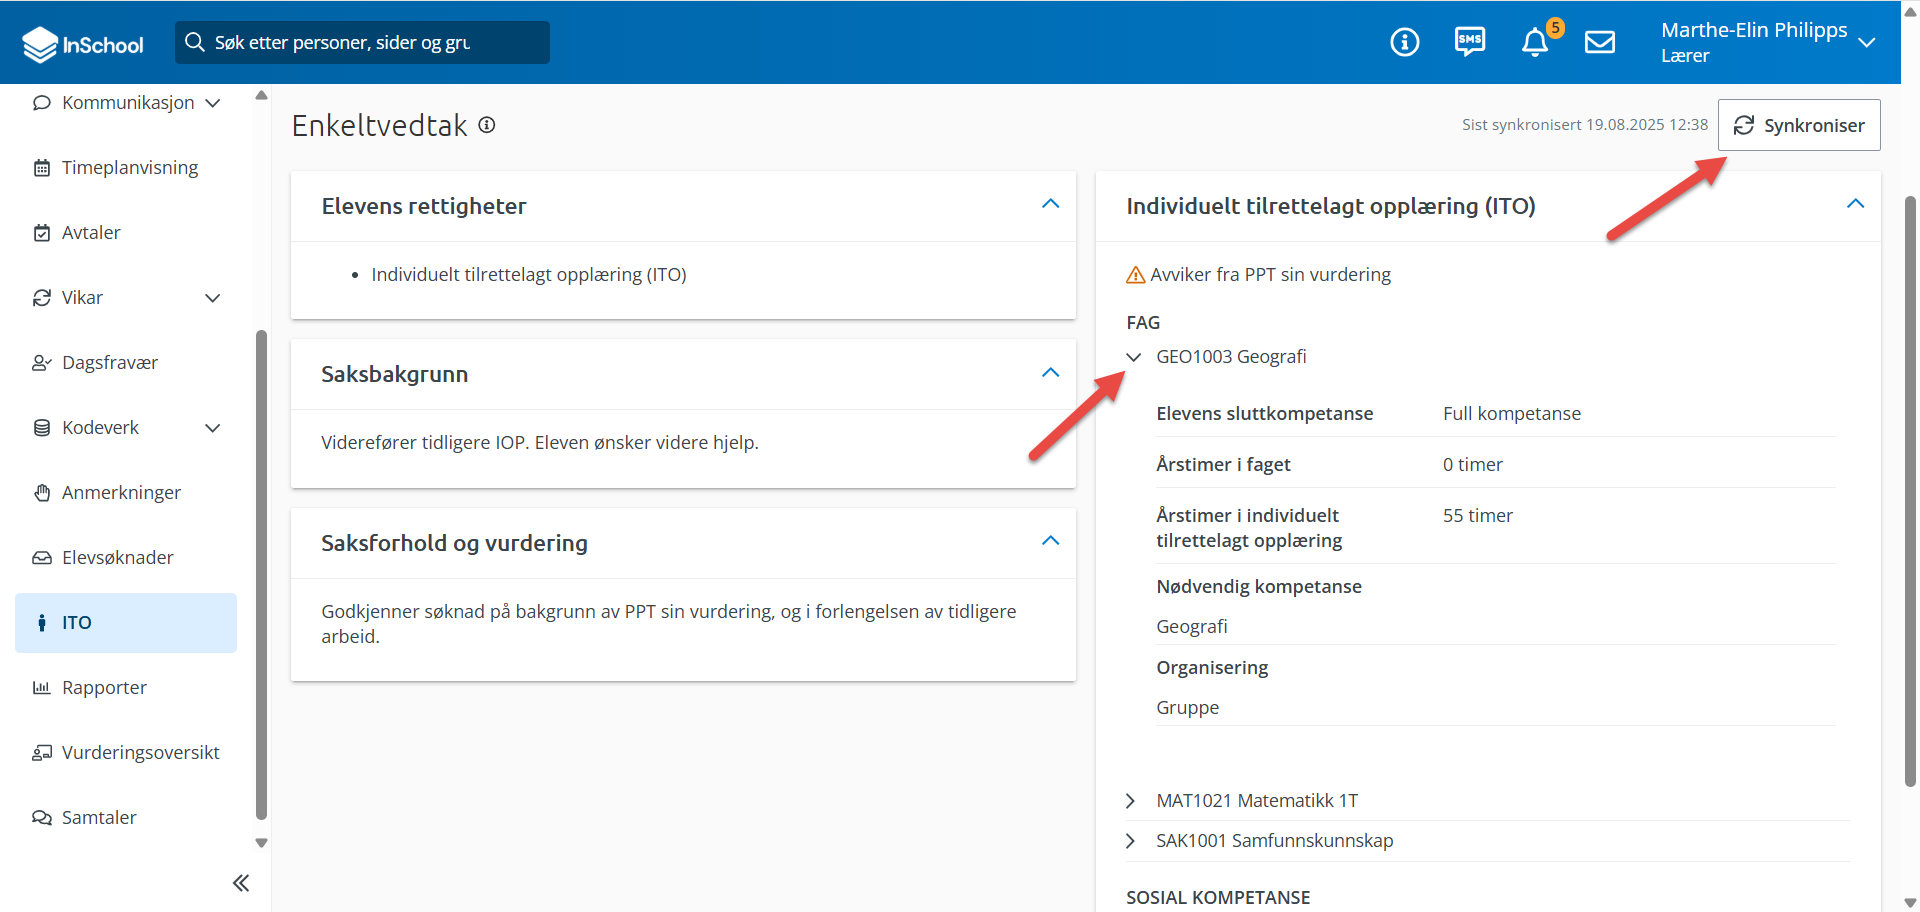Click the Vurderingsoversikt icon
The width and height of the screenshot is (1920, 912).
(42, 753)
